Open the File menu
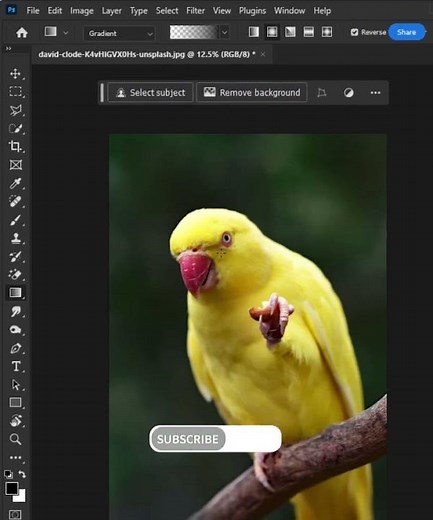The image size is (433, 520). (33, 11)
